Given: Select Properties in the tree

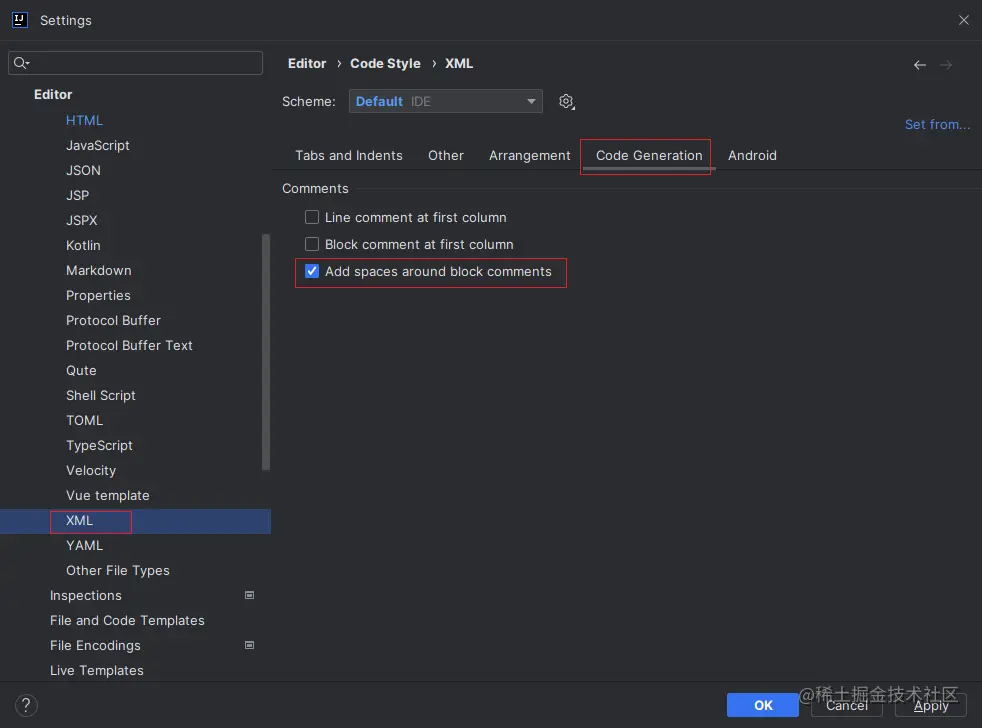Looking at the screenshot, I should (x=98, y=296).
